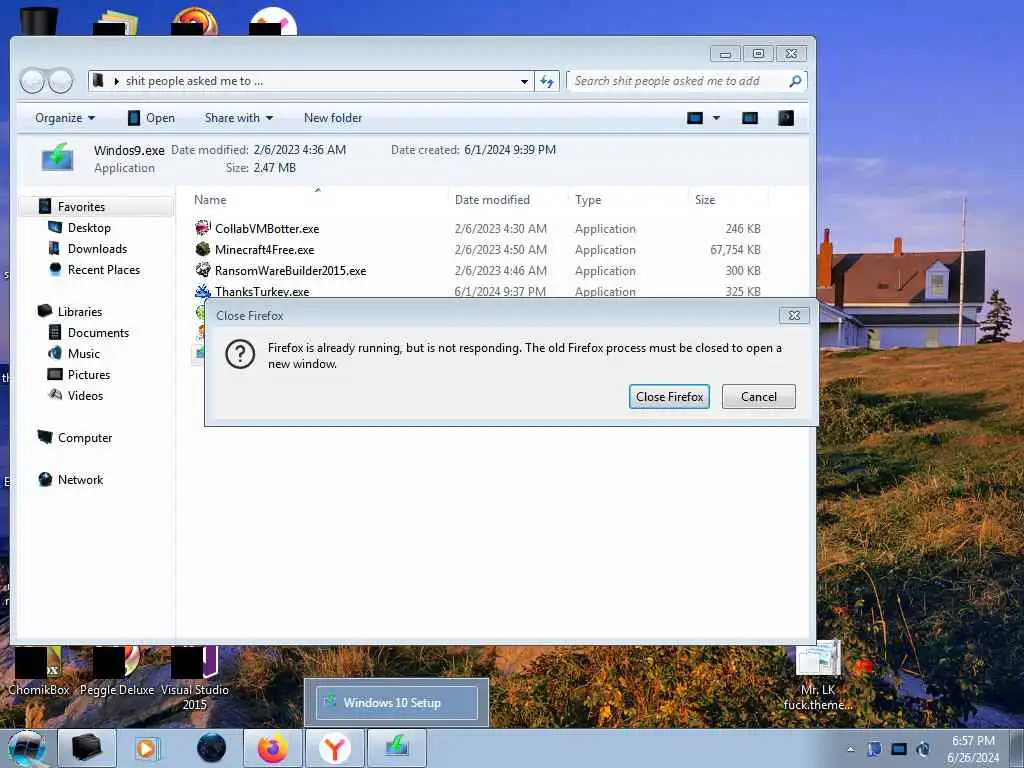Screen dimensions: 1024x768
Task: Click the Close Firefox button
Action: [x=669, y=396]
